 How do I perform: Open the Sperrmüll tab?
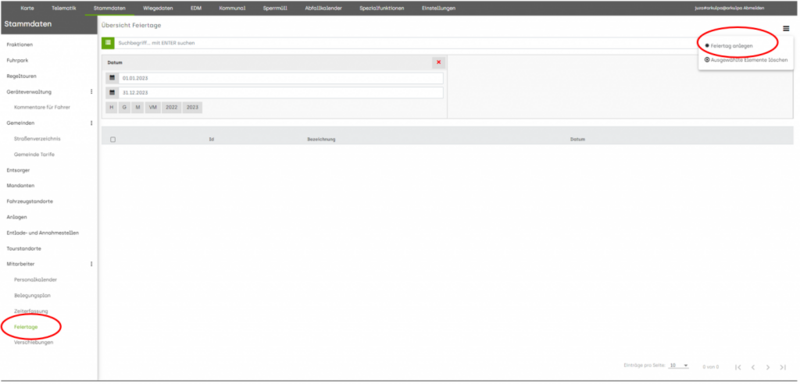pyautogui.click(x=276, y=8)
